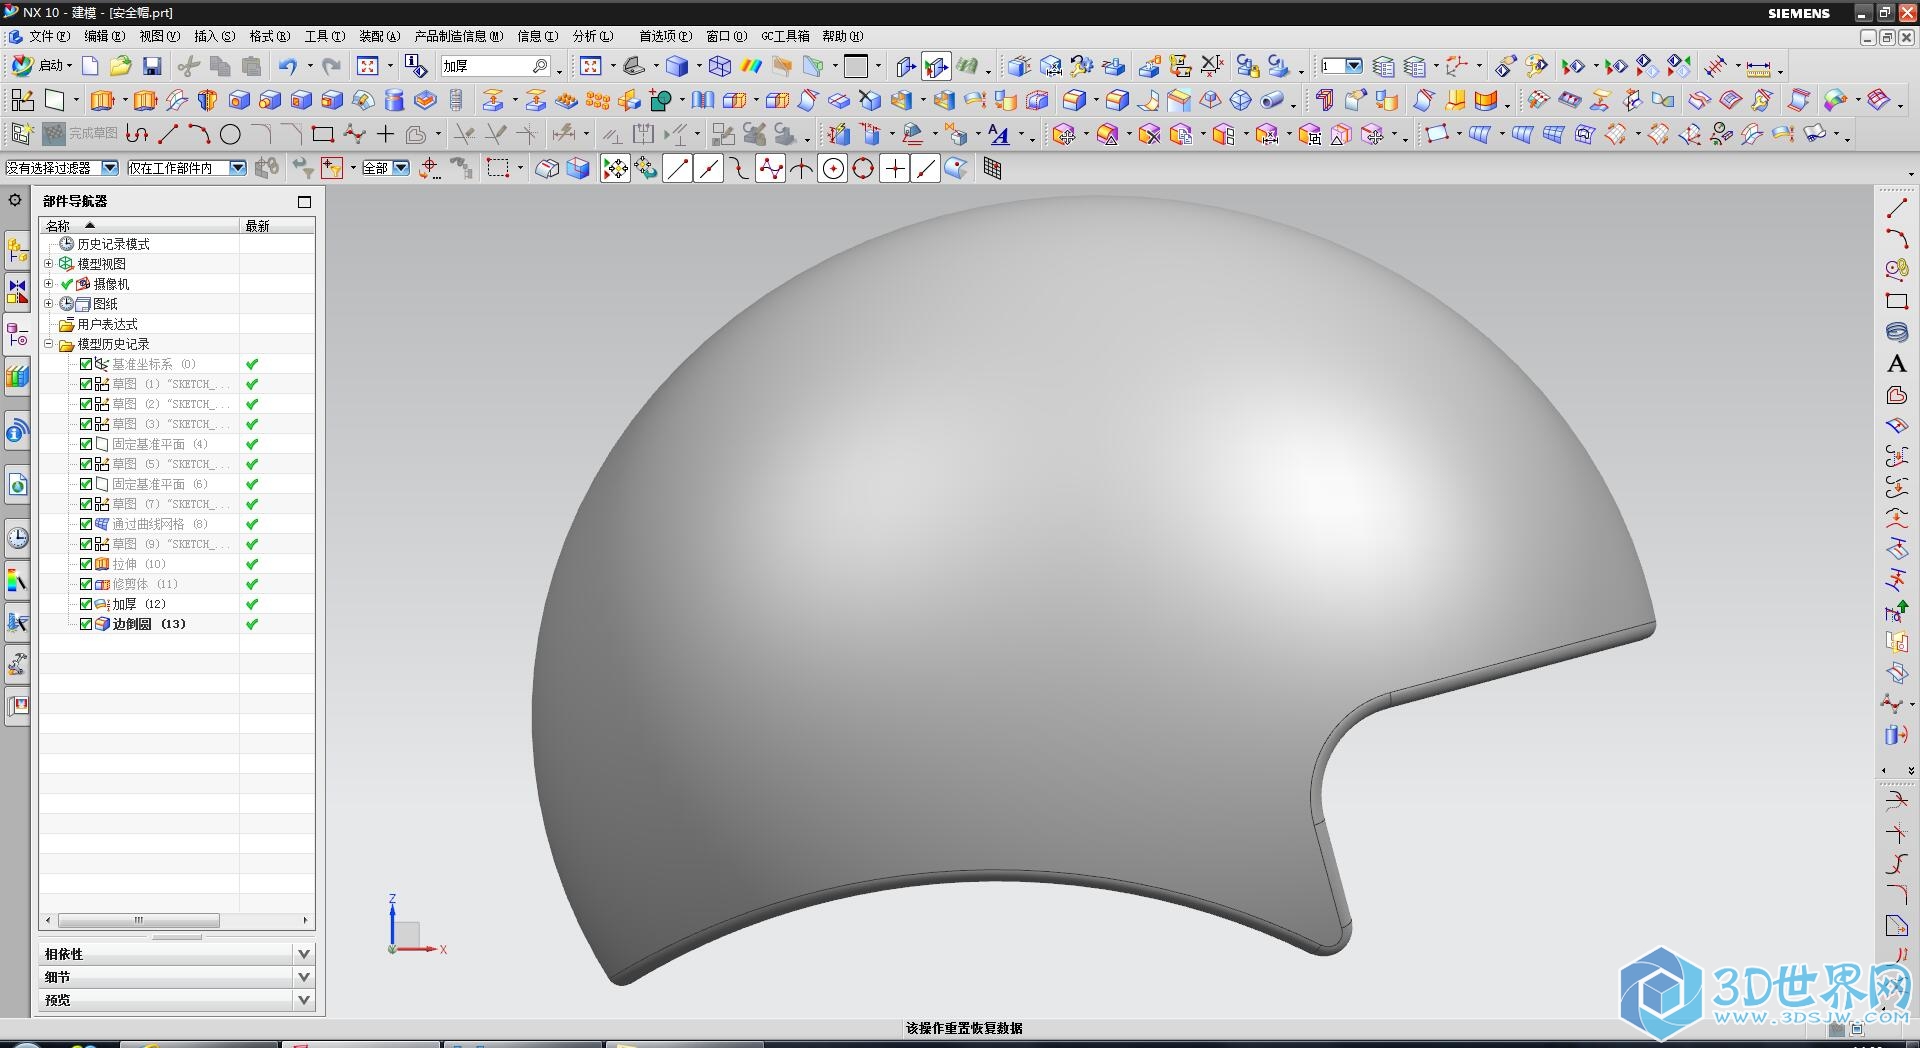Click the part navigator horizontal scrollbar
Image resolution: width=1920 pixels, height=1048 pixels.
tap(138, 920)
